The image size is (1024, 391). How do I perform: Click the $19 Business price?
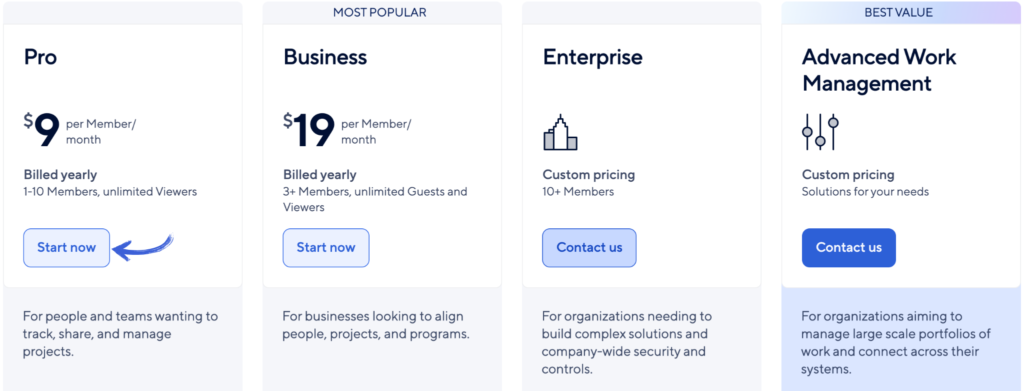coord(309,130)
